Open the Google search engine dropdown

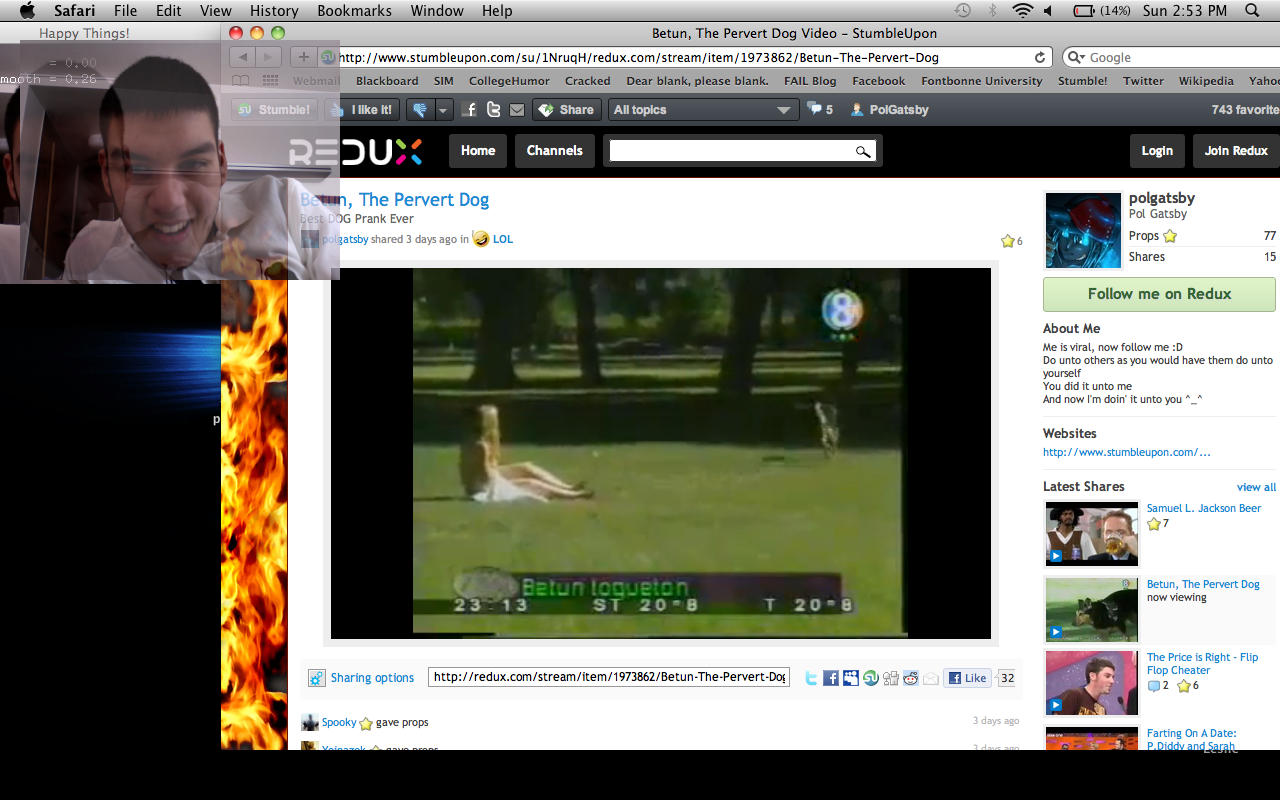(x=1076, y=58)
